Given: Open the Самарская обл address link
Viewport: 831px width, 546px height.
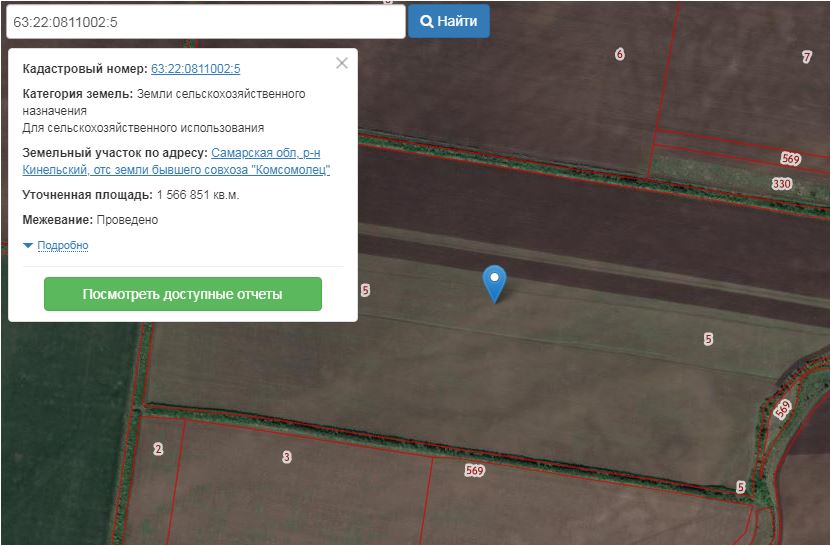Looking at the screenshot, I should point(176,161).
